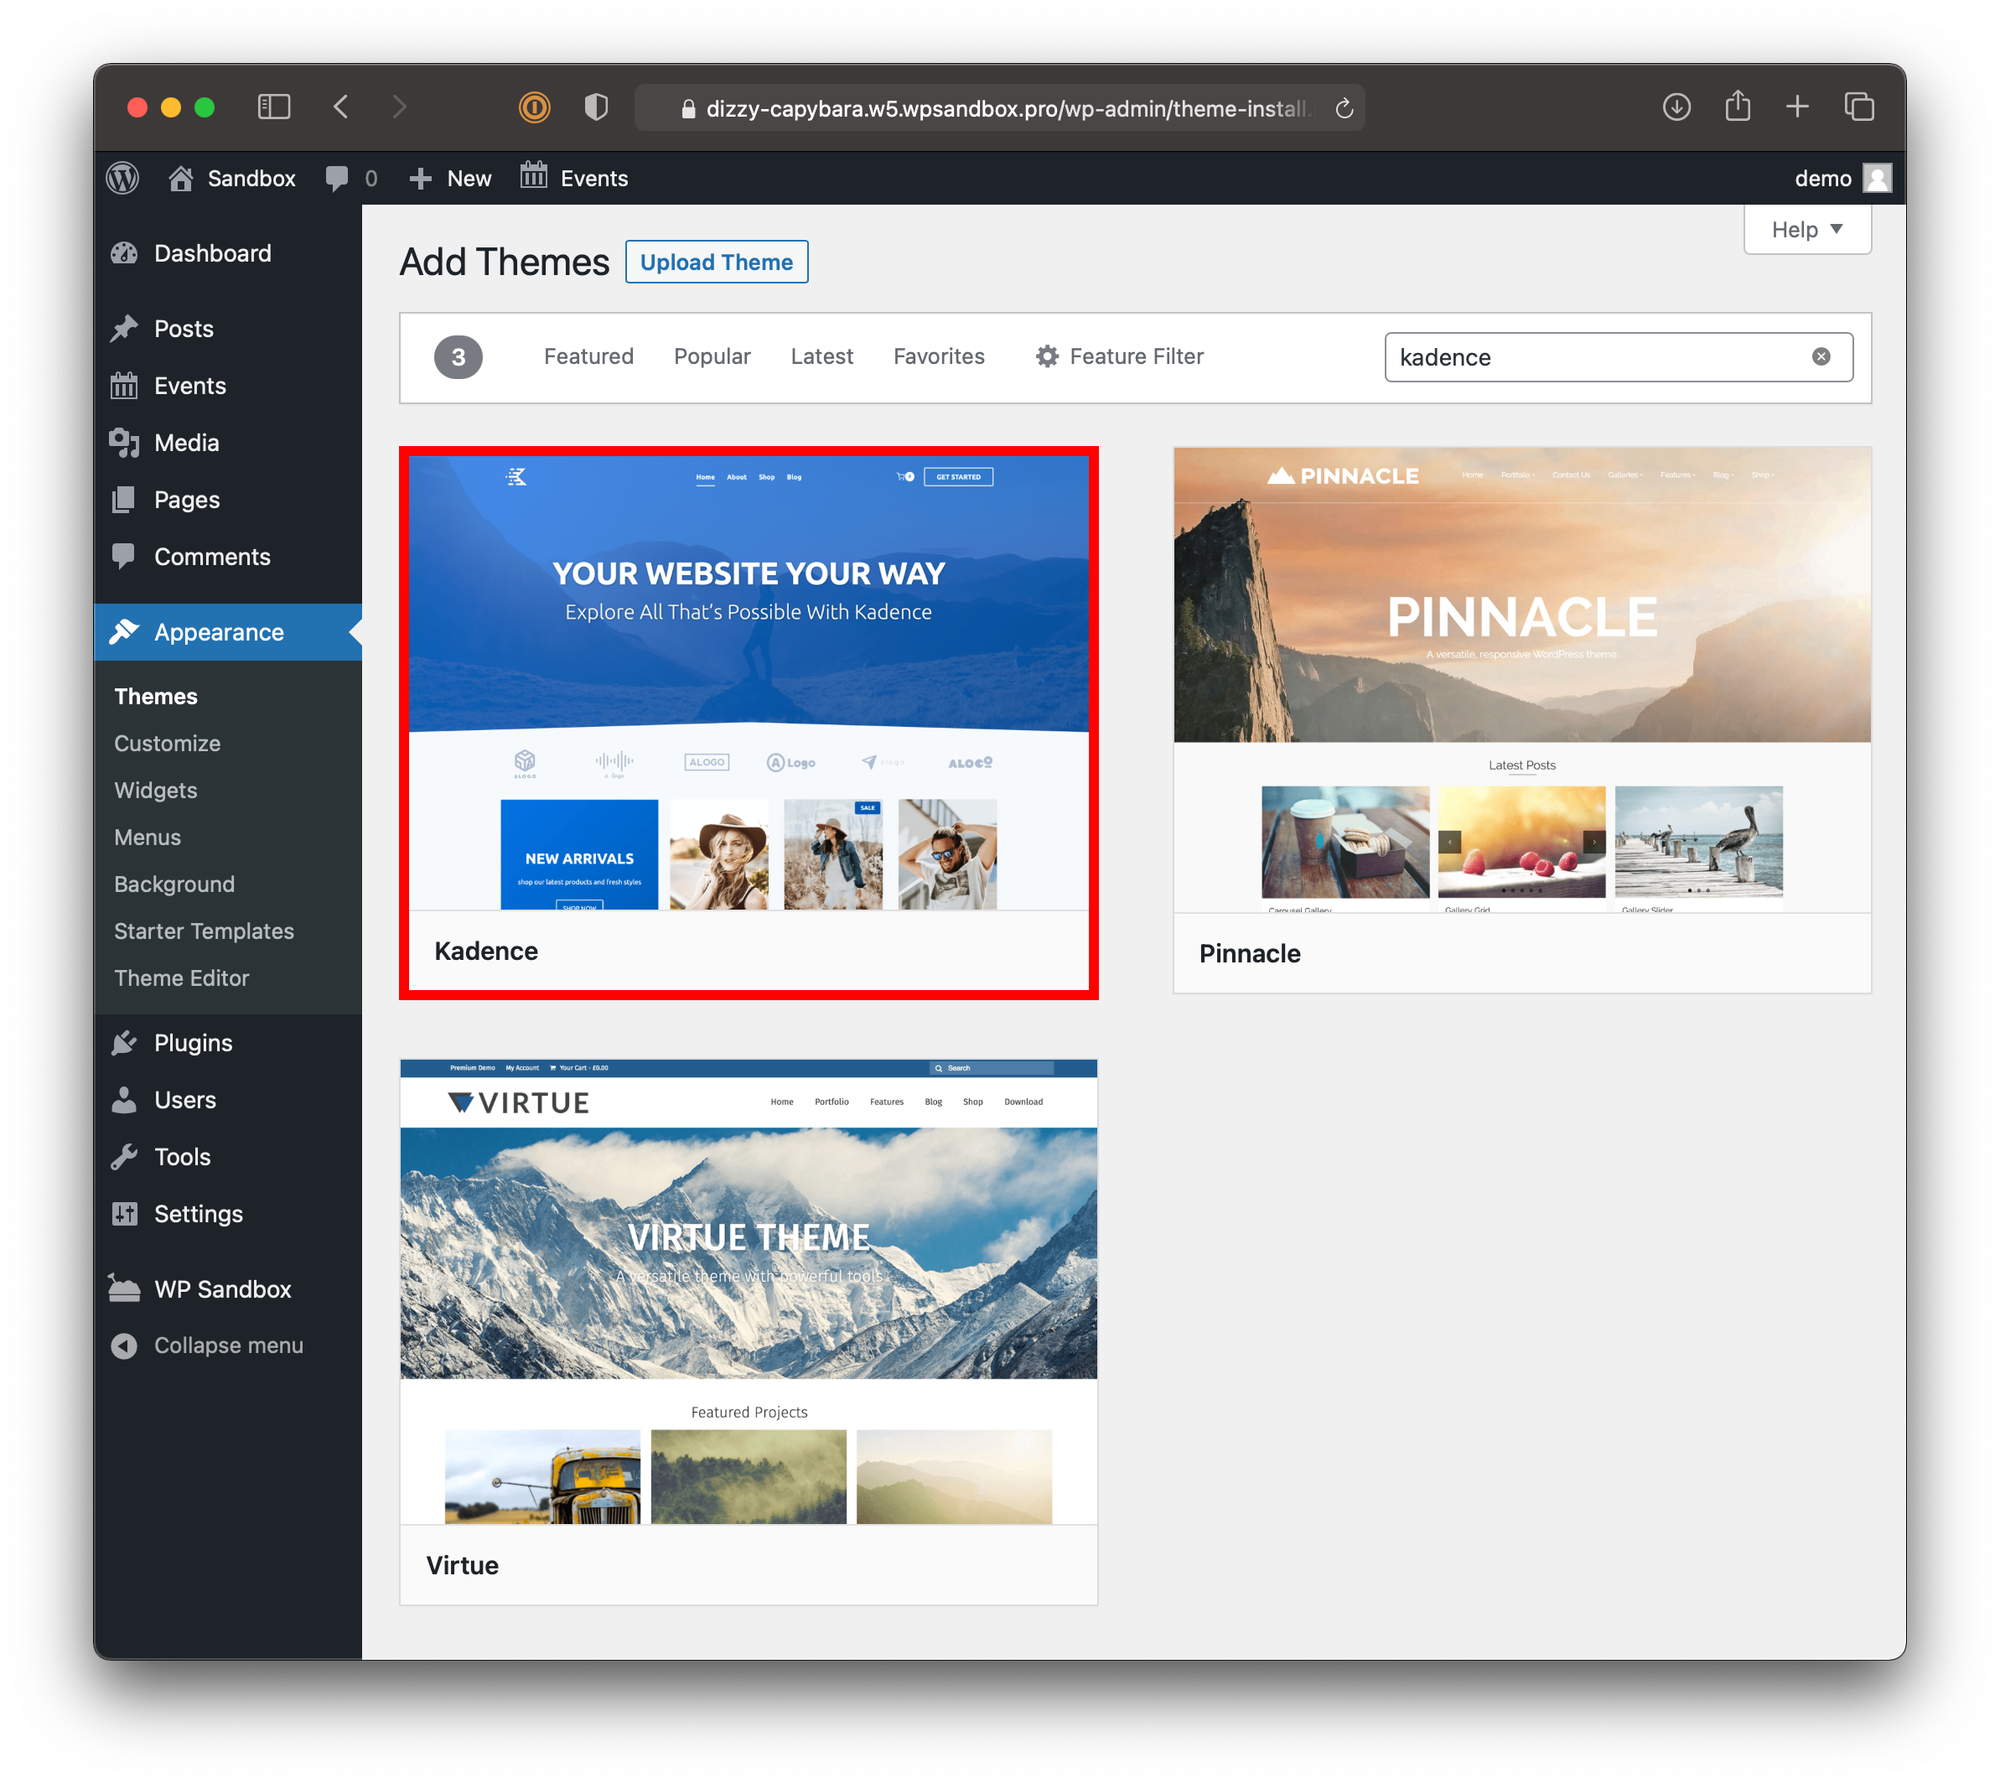Viewport: 2000px width, 1784px height.
Task: Switch to the Latest tab
Action: tap(822, 357)
